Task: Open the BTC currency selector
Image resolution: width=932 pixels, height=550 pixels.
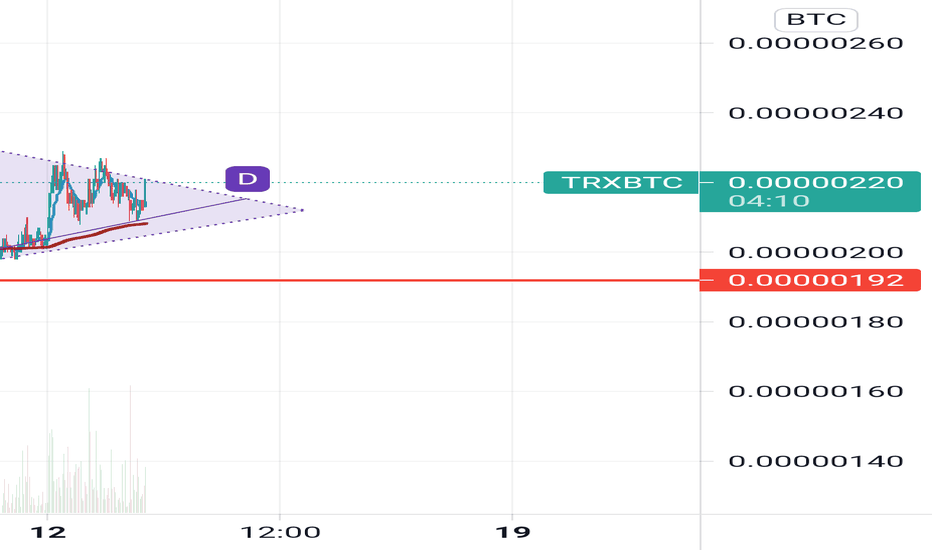Action: pyautogui.click(x=816, y=20)
